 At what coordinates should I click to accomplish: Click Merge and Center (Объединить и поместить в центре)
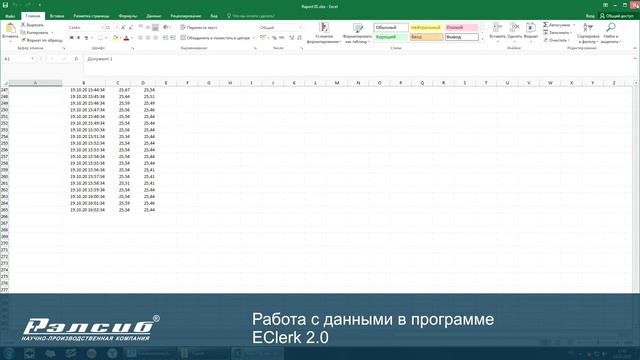(215, 38)
